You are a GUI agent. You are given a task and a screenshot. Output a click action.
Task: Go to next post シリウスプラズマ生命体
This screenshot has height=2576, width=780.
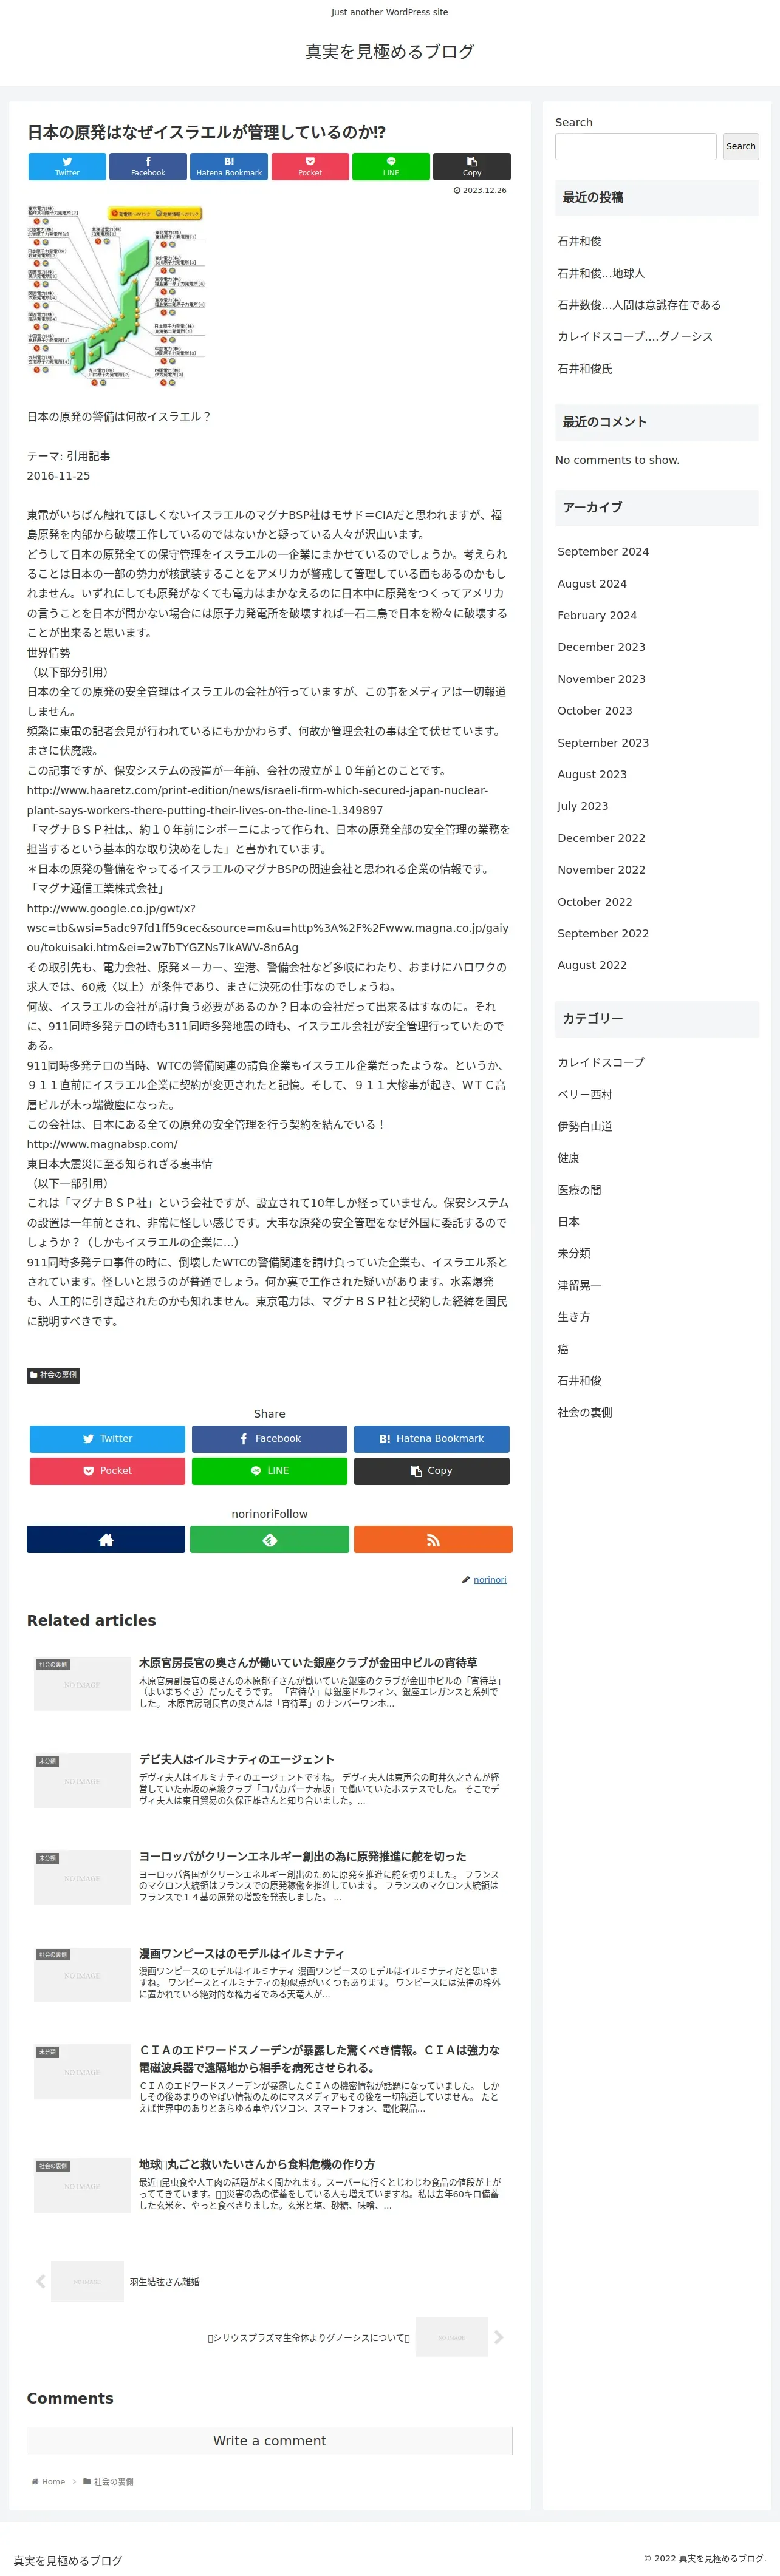(x=309, y=2338)
